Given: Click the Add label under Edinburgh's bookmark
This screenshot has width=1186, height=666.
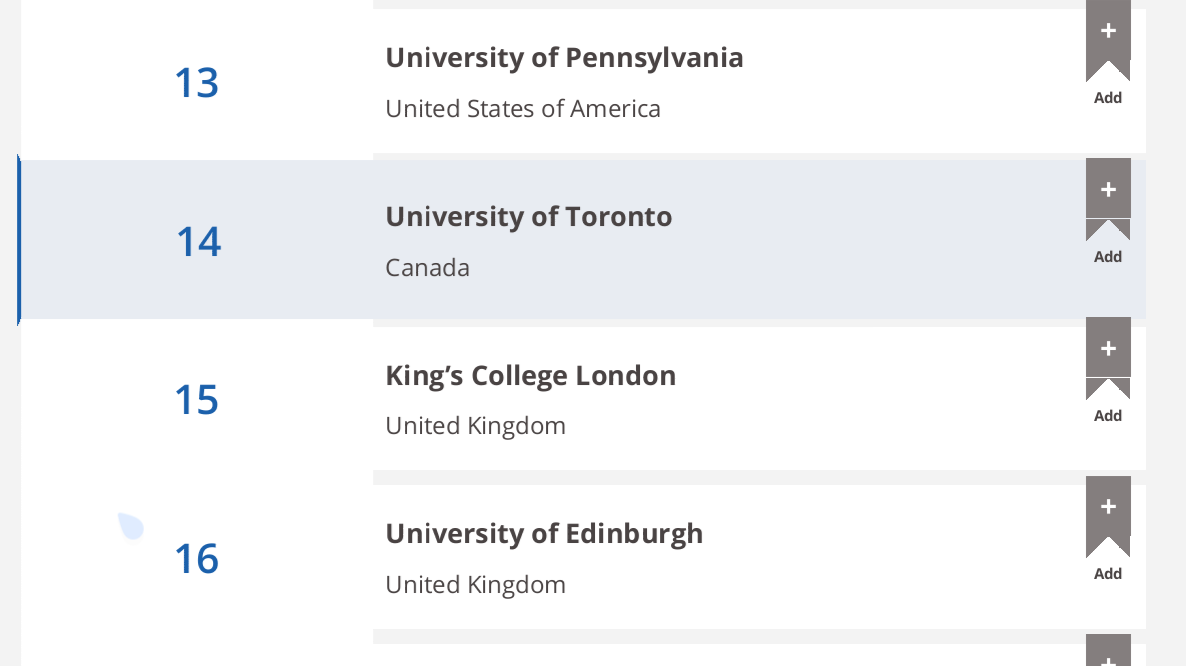Looking at the screenshot, I should [1108, 574].
